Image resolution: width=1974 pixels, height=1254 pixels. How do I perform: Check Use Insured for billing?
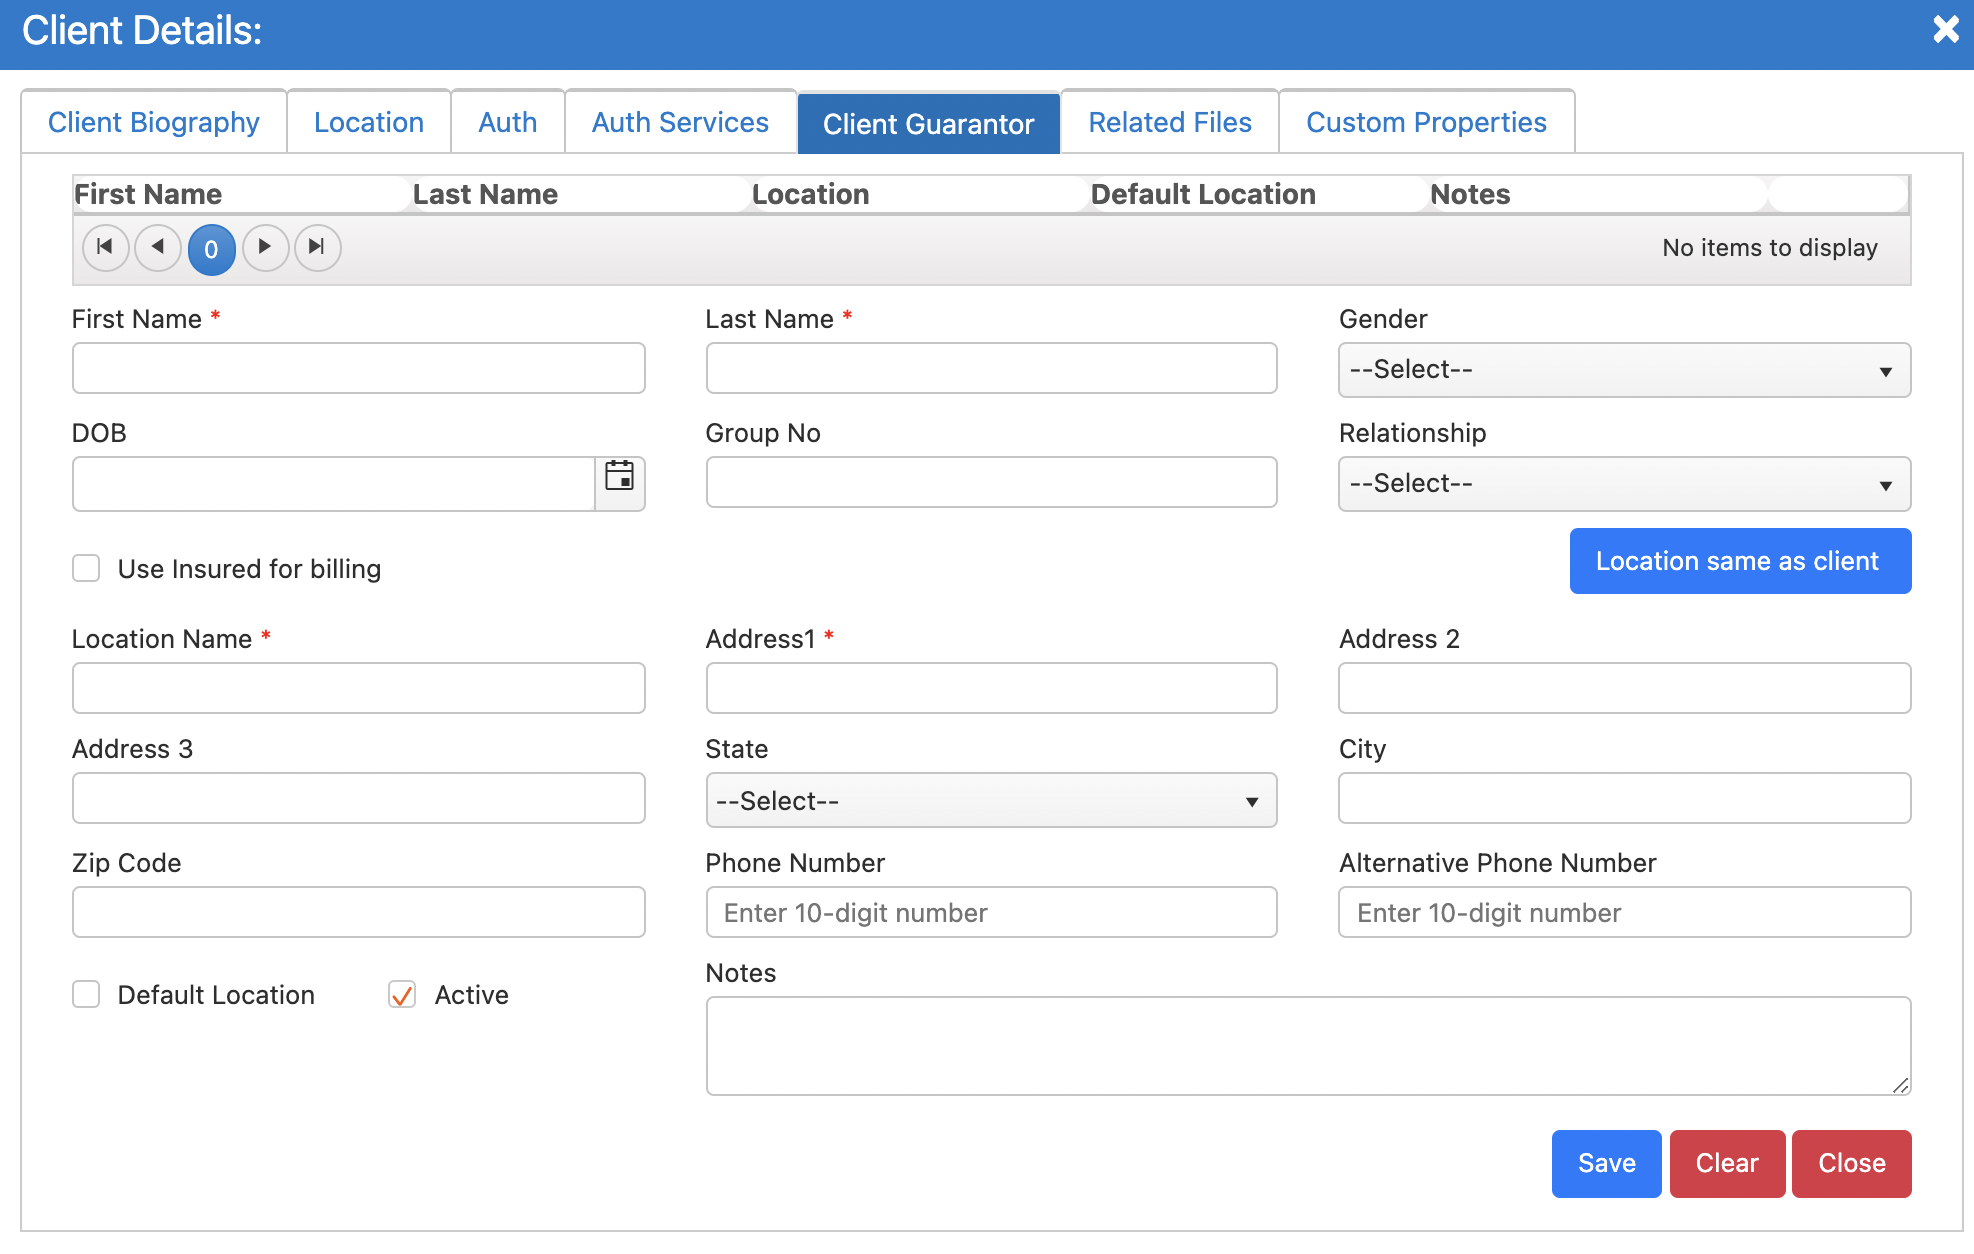87,569
